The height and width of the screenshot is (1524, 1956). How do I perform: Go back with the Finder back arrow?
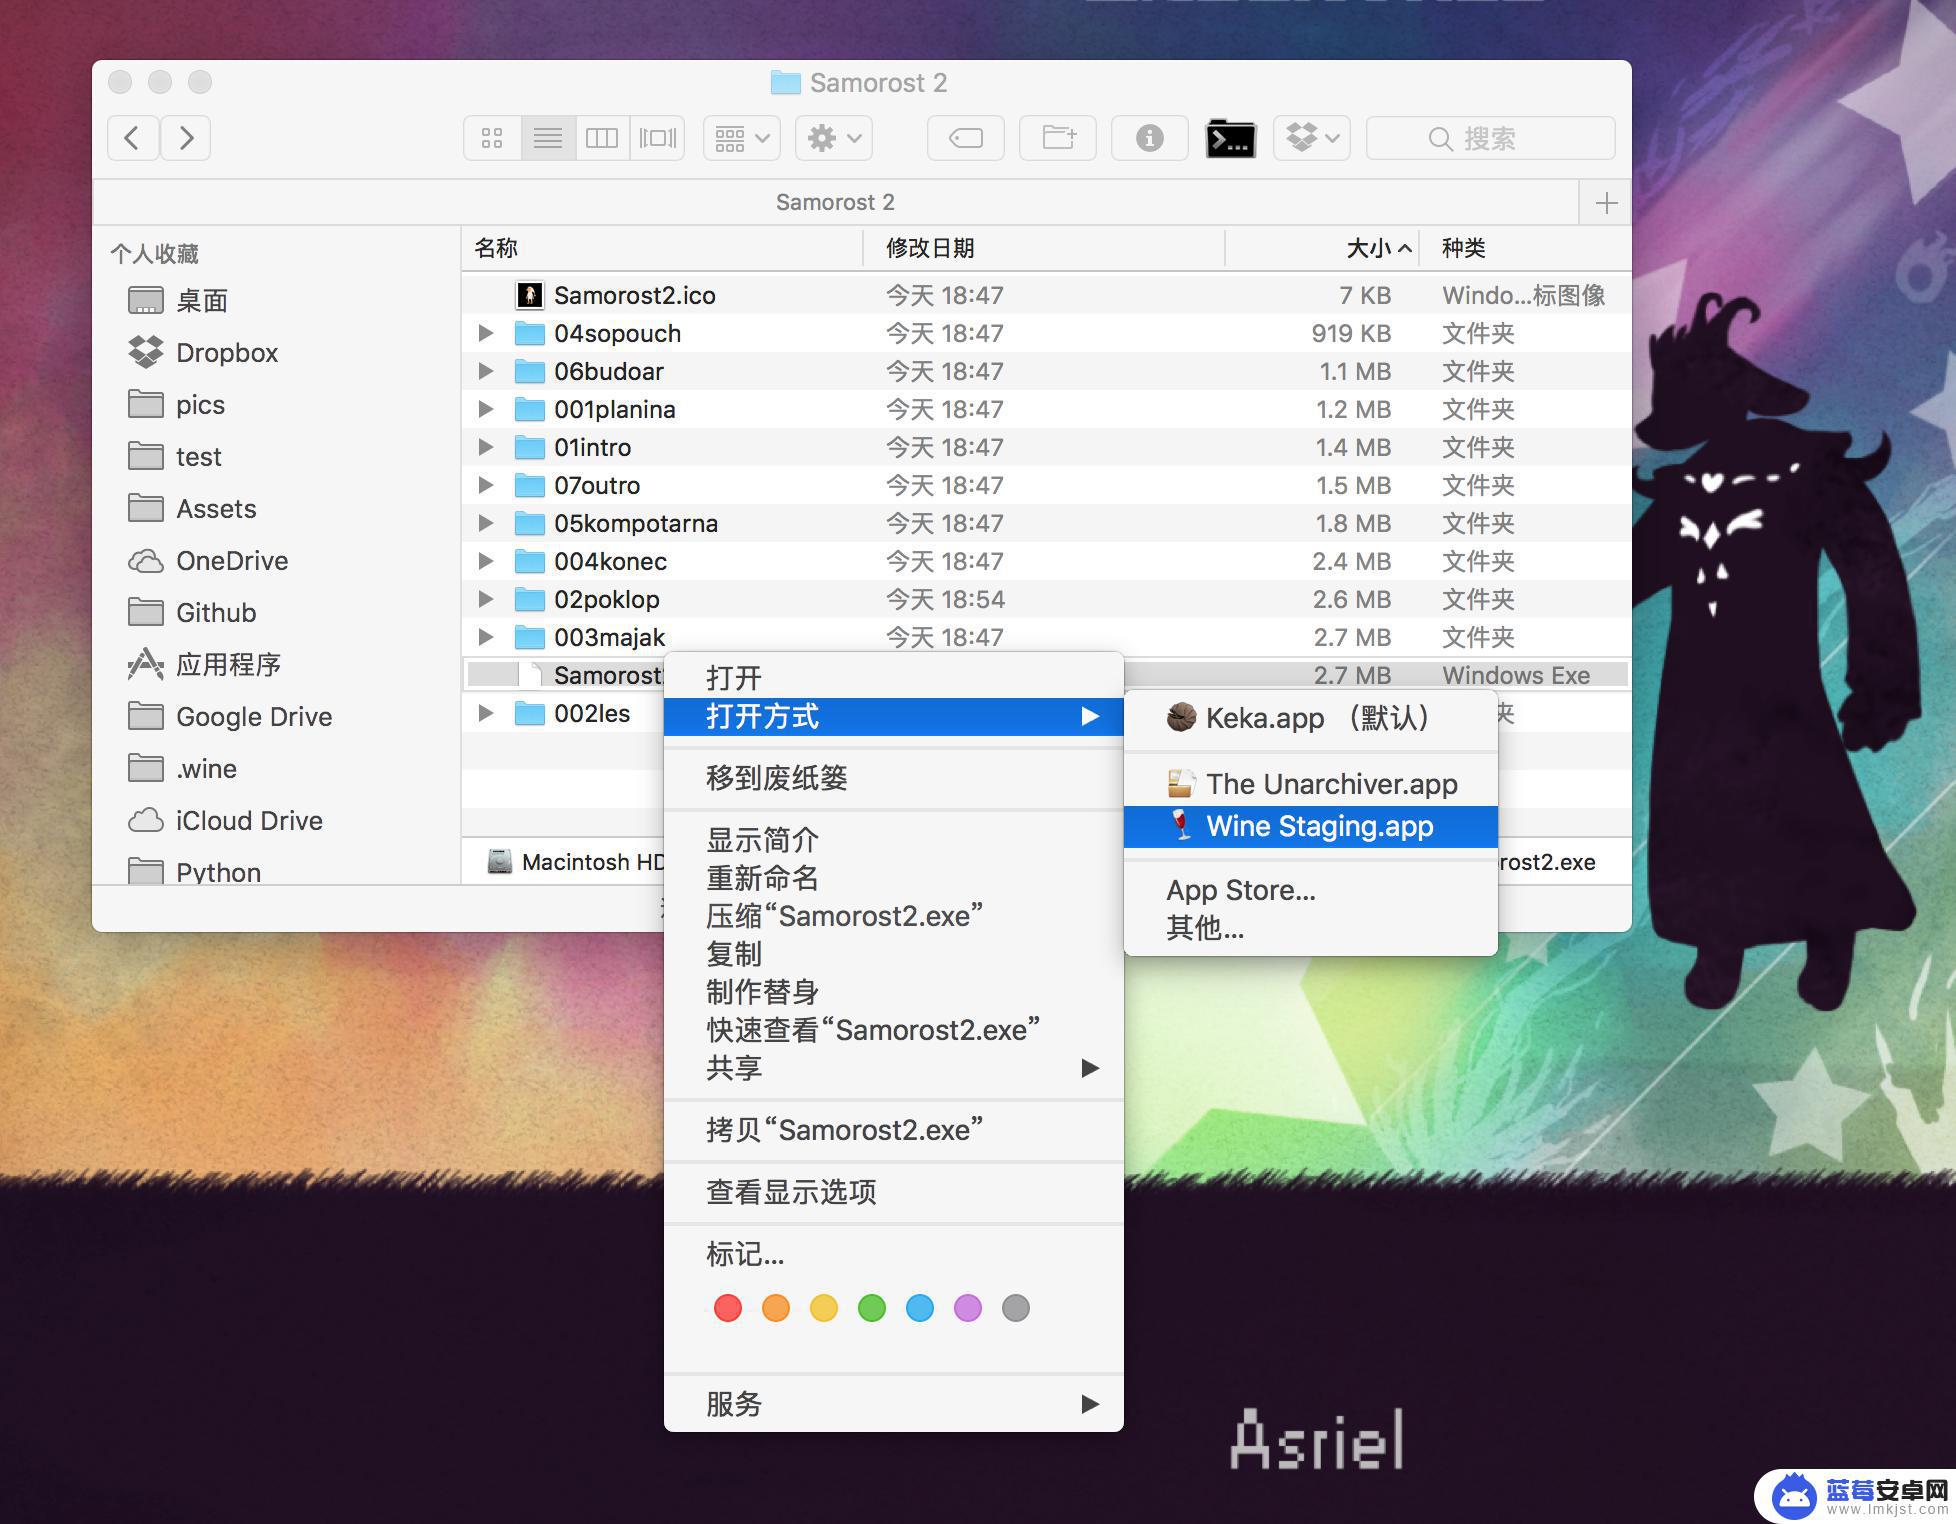coord(133,138)
